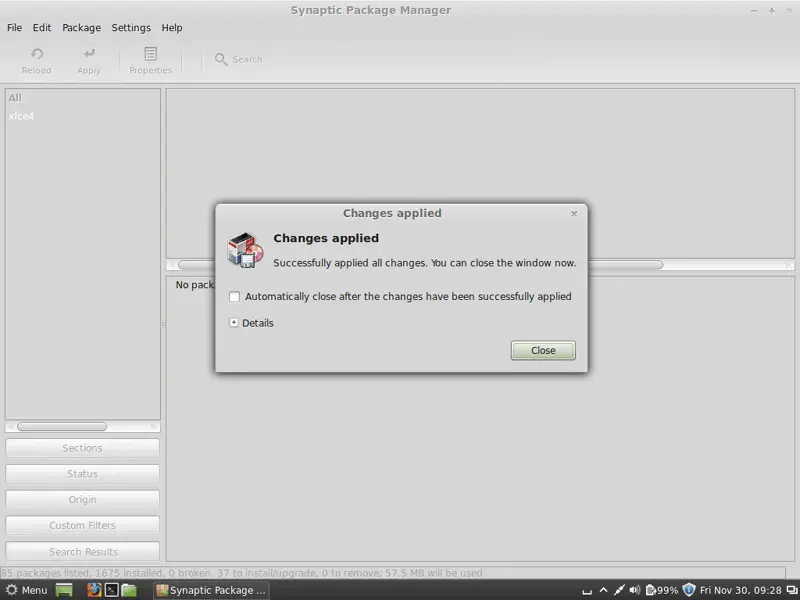This screenshot has width=800, height=600.
Task: Click the Custom Filters button
Action: point(82,526)
